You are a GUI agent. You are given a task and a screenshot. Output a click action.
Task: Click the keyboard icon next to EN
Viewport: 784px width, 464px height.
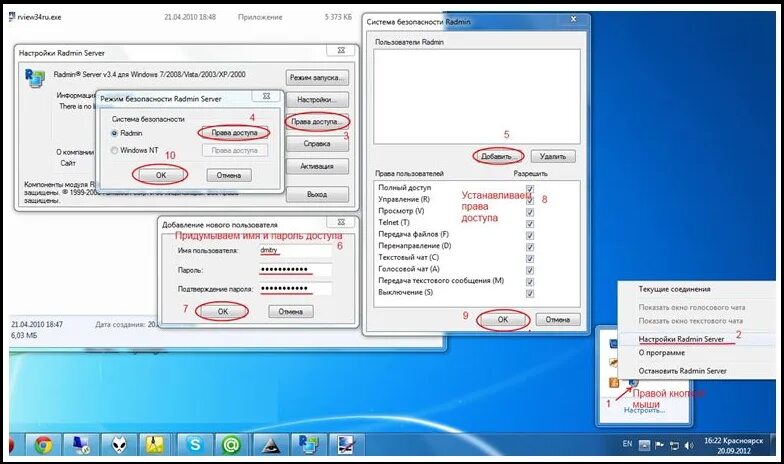tap(644, 445)
